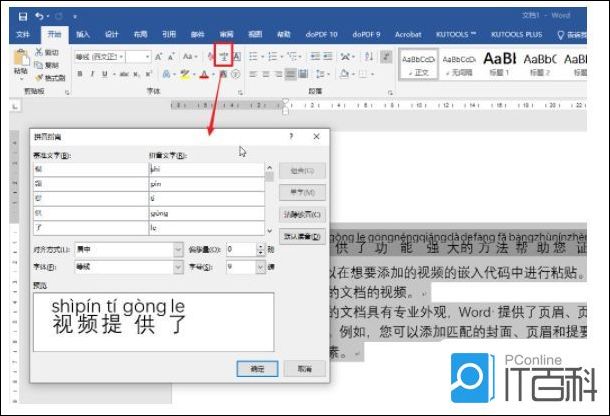Switch to the Insert ribbon tab

tap(83, 35)
